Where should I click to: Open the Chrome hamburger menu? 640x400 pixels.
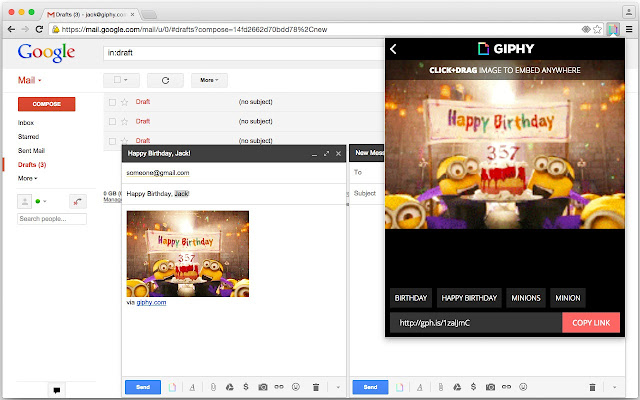click(x=629, y=29)
